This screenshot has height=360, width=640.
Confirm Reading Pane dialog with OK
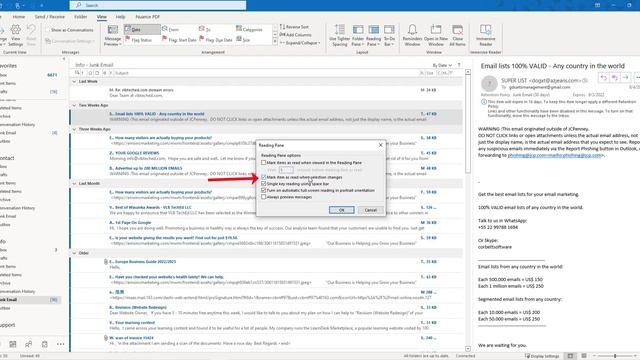(342, 210)
